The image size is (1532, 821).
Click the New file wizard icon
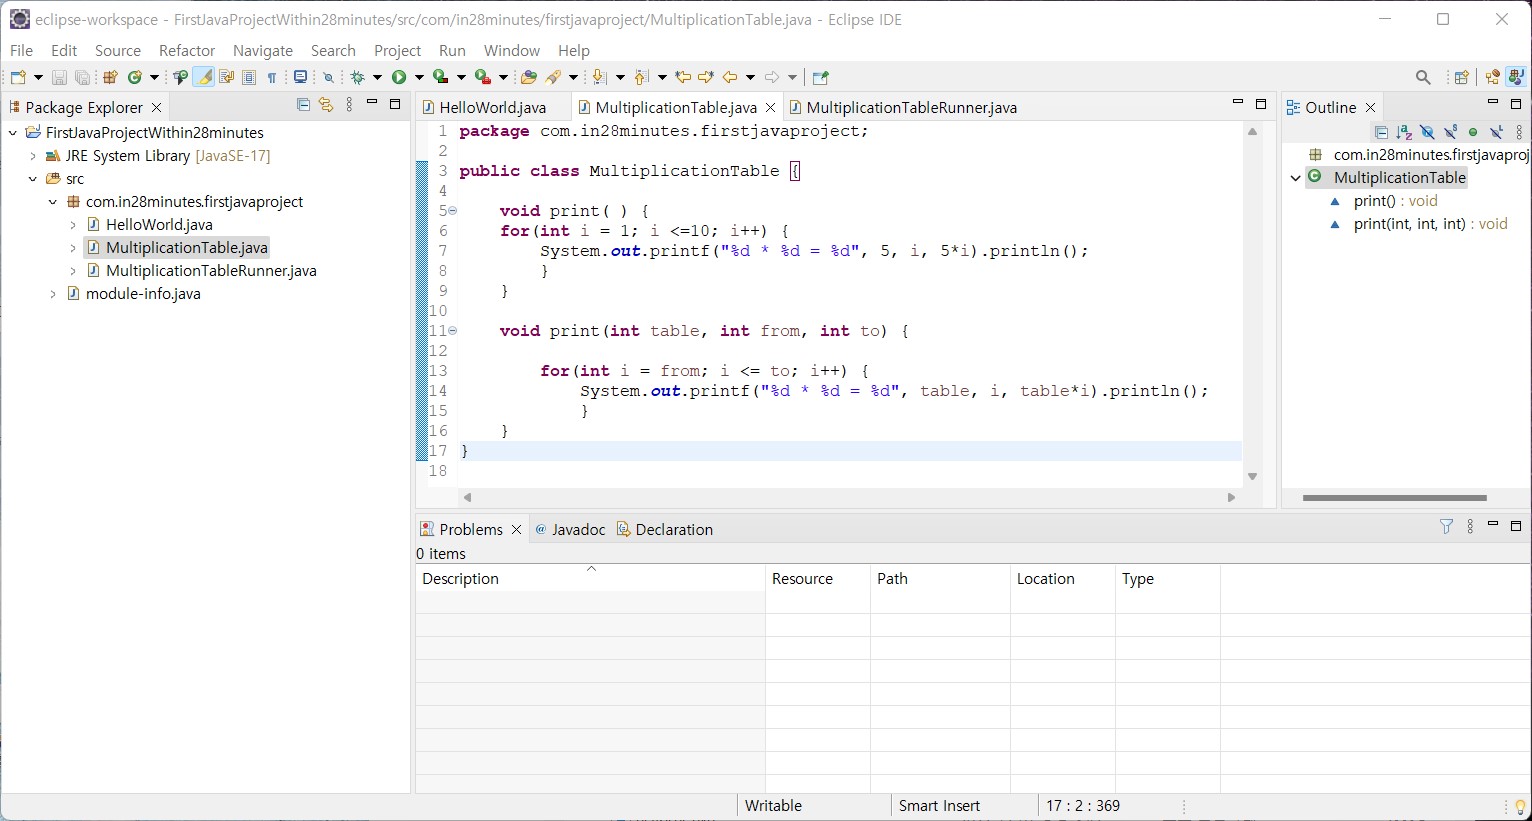click(17, 77)
